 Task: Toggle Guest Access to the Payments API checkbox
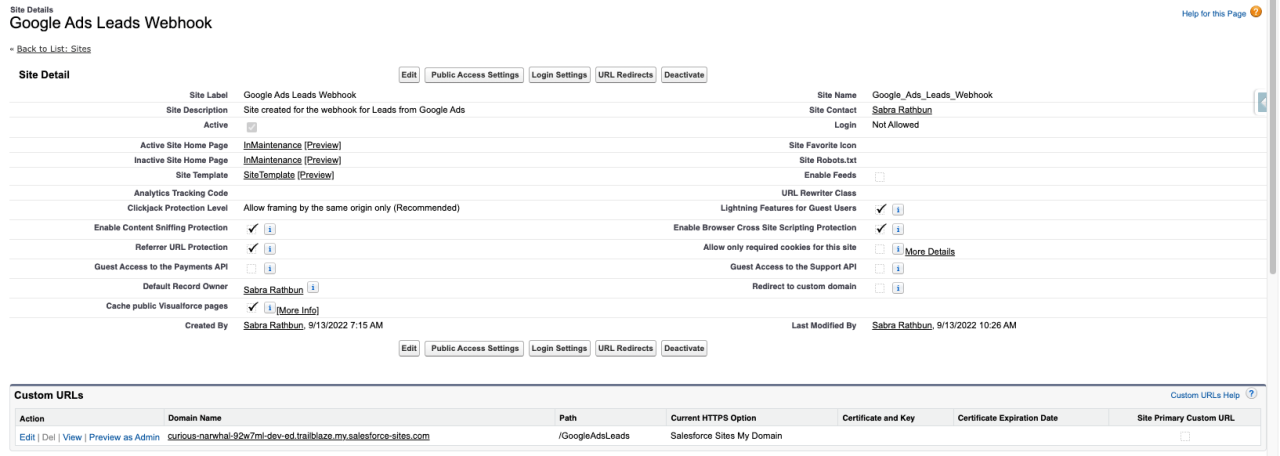coord(251,269)
